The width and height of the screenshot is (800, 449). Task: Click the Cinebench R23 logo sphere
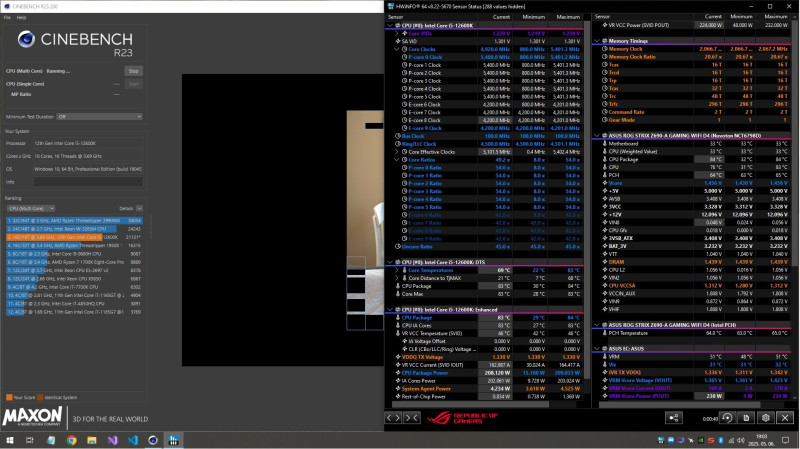[26, 39]
